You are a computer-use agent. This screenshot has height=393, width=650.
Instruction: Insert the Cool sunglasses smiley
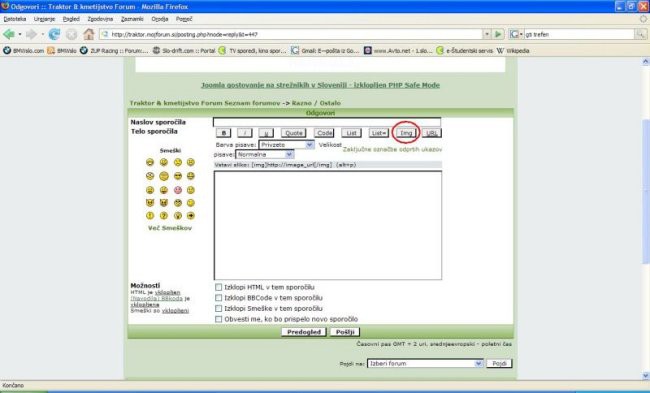click(177, 176)
